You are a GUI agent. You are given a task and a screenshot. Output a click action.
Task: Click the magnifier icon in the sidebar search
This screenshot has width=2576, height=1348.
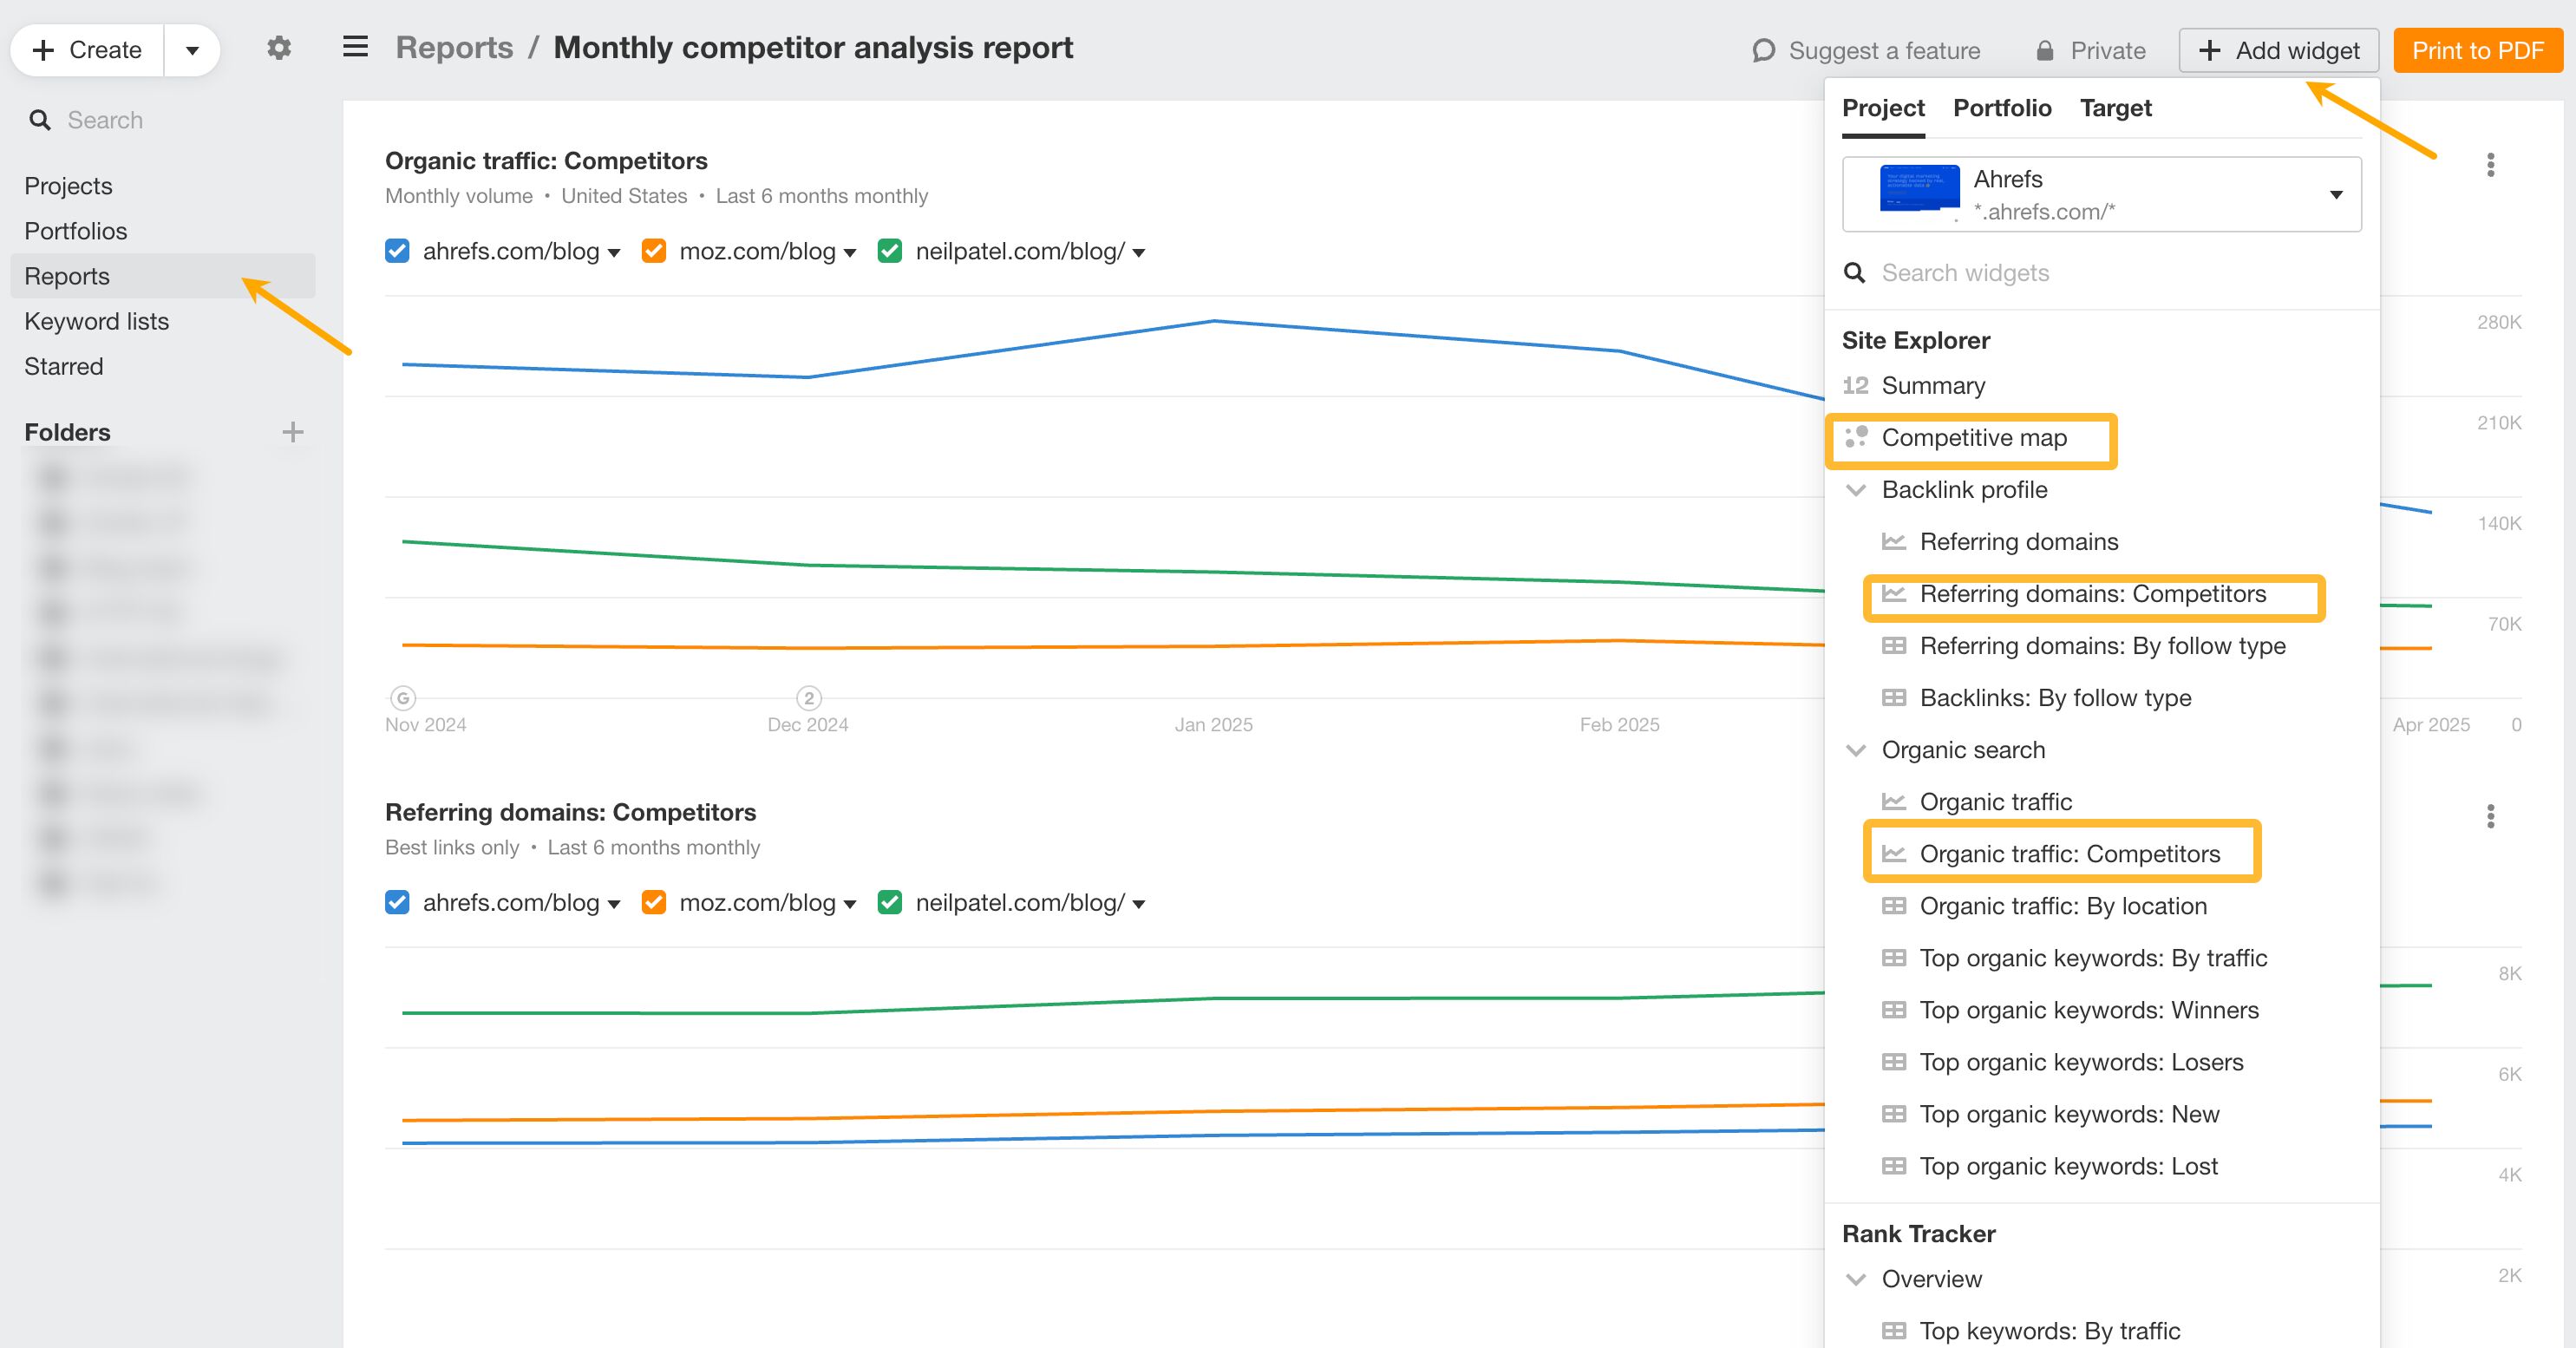click(41, 119)
